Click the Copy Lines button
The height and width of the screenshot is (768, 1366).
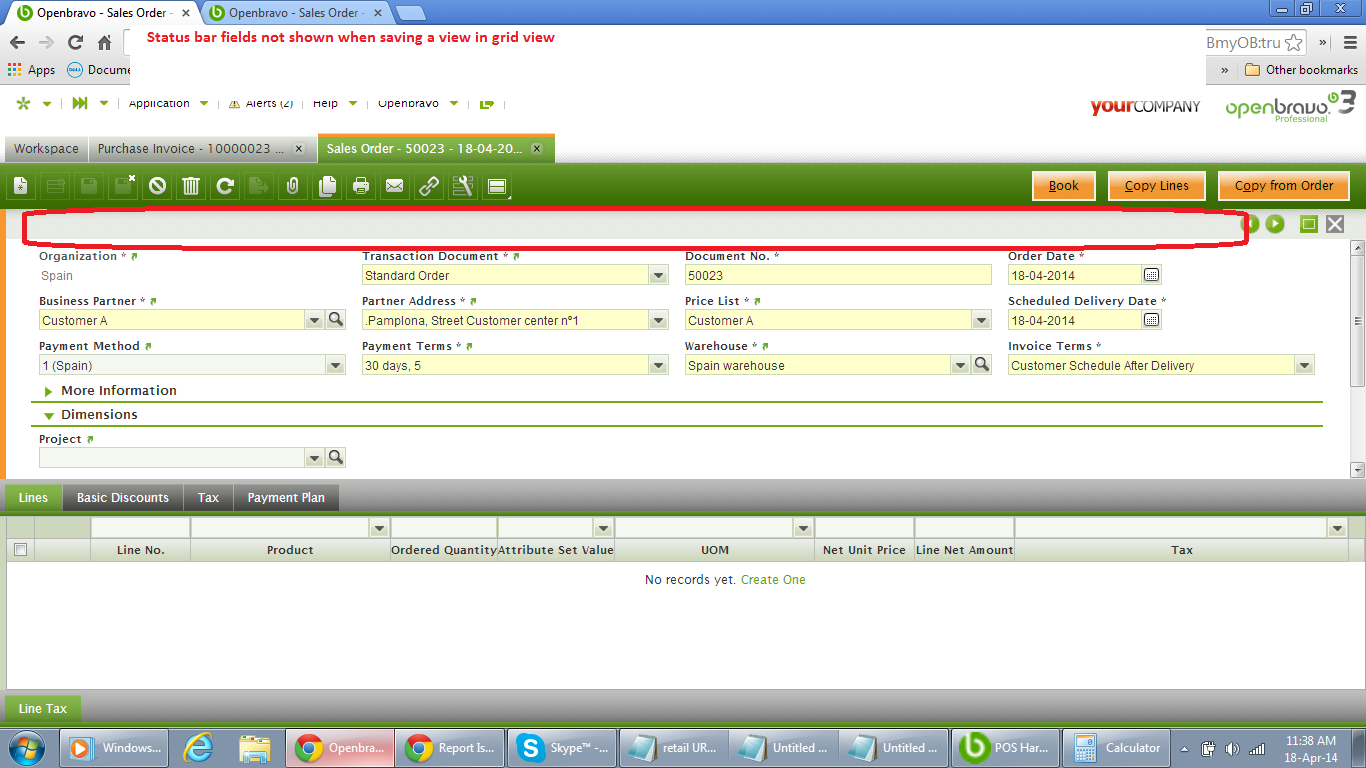coord(1157,185)
